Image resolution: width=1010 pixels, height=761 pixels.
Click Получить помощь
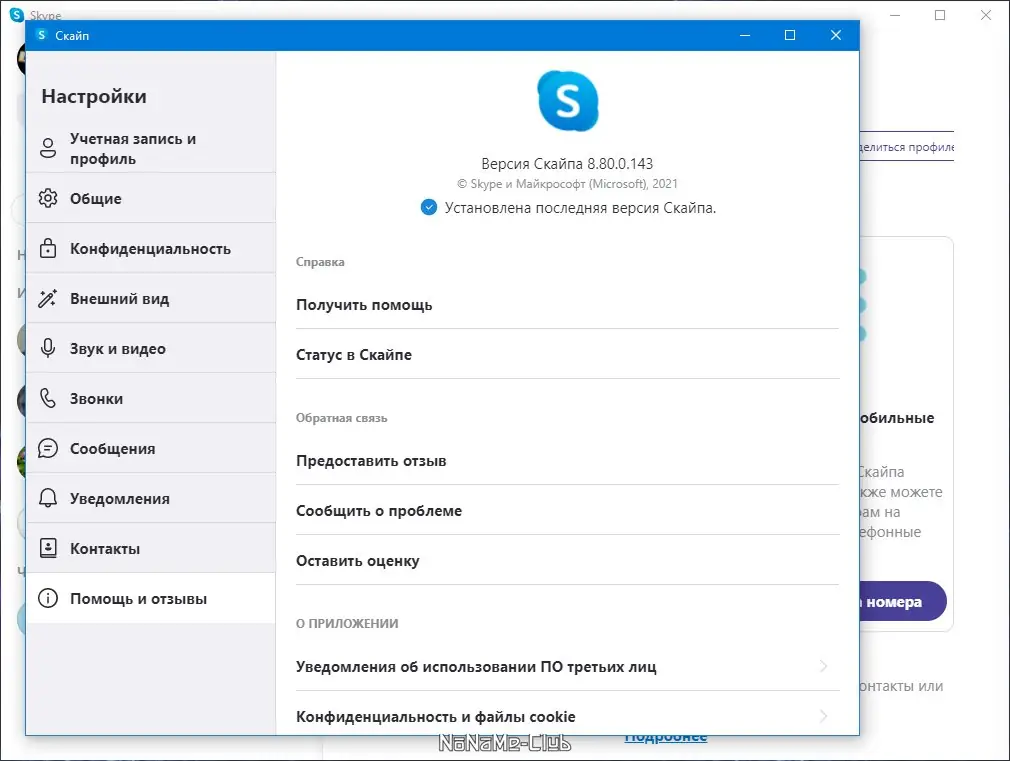coord(567,305)
